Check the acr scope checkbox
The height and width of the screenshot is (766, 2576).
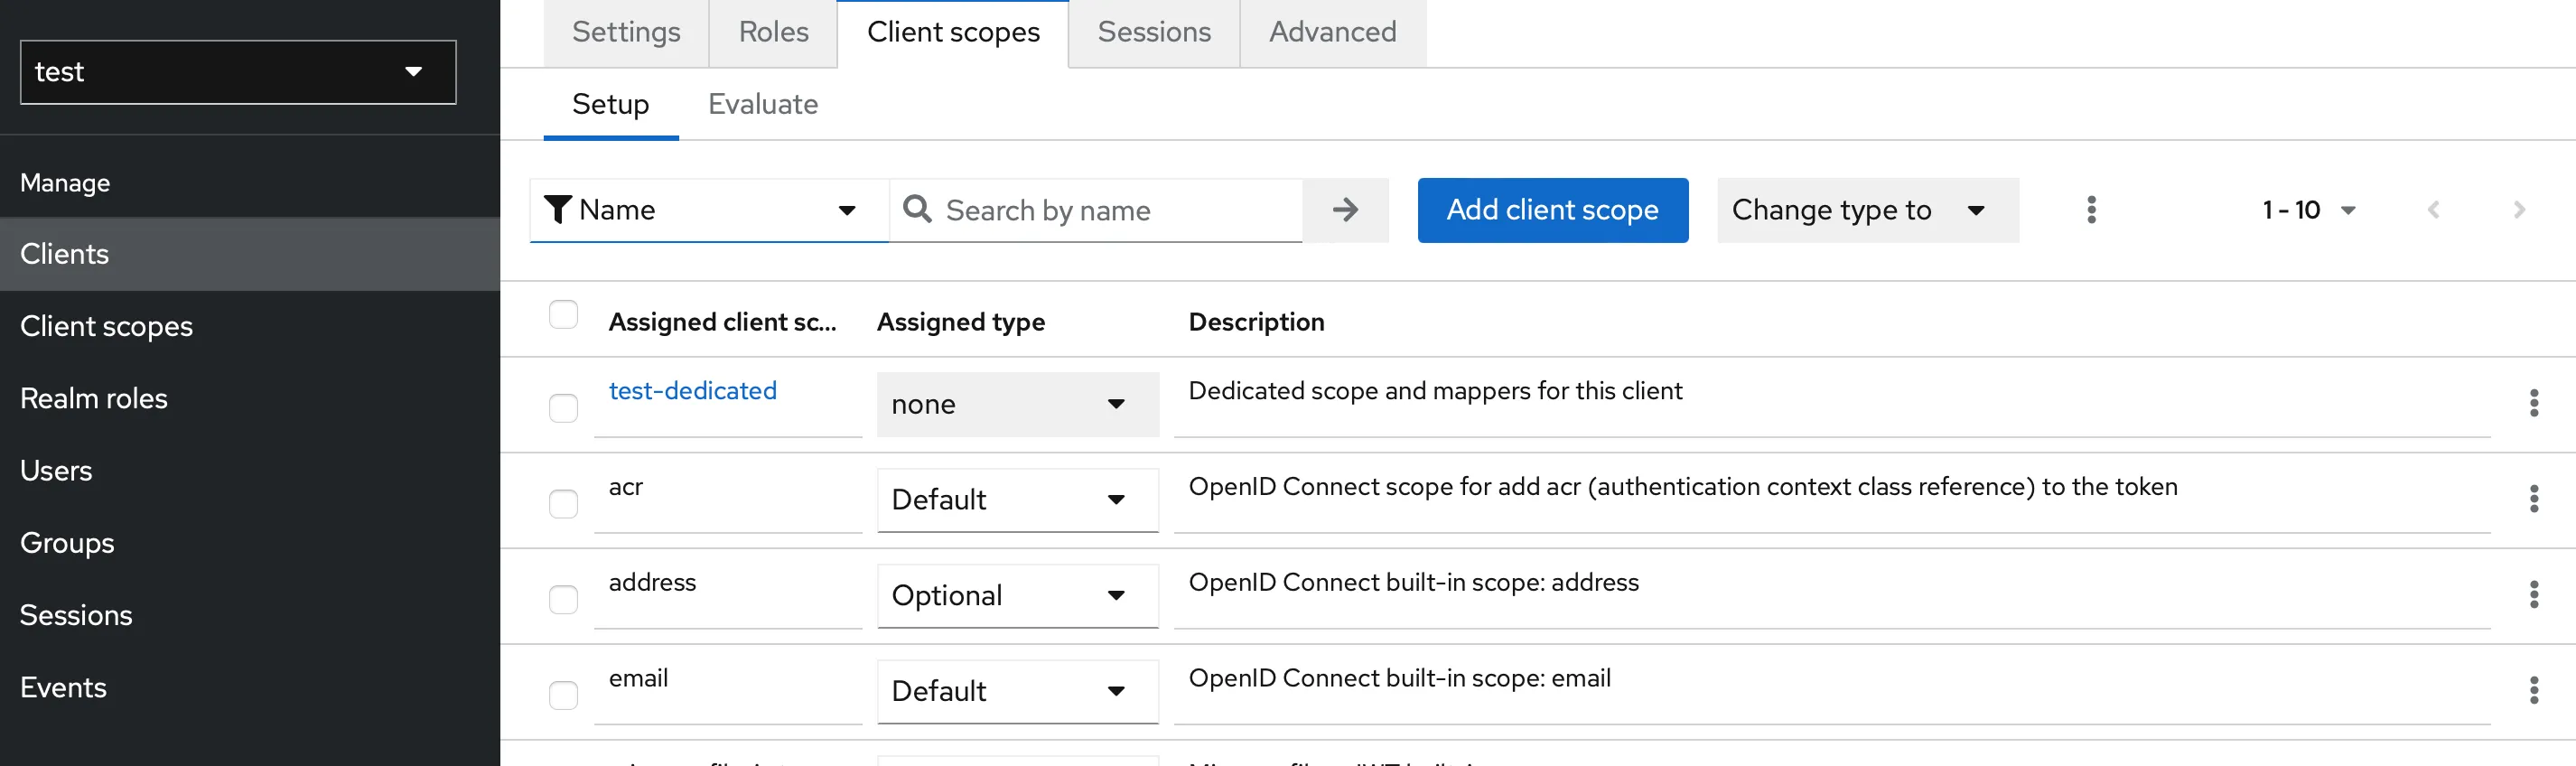[563, 503]
